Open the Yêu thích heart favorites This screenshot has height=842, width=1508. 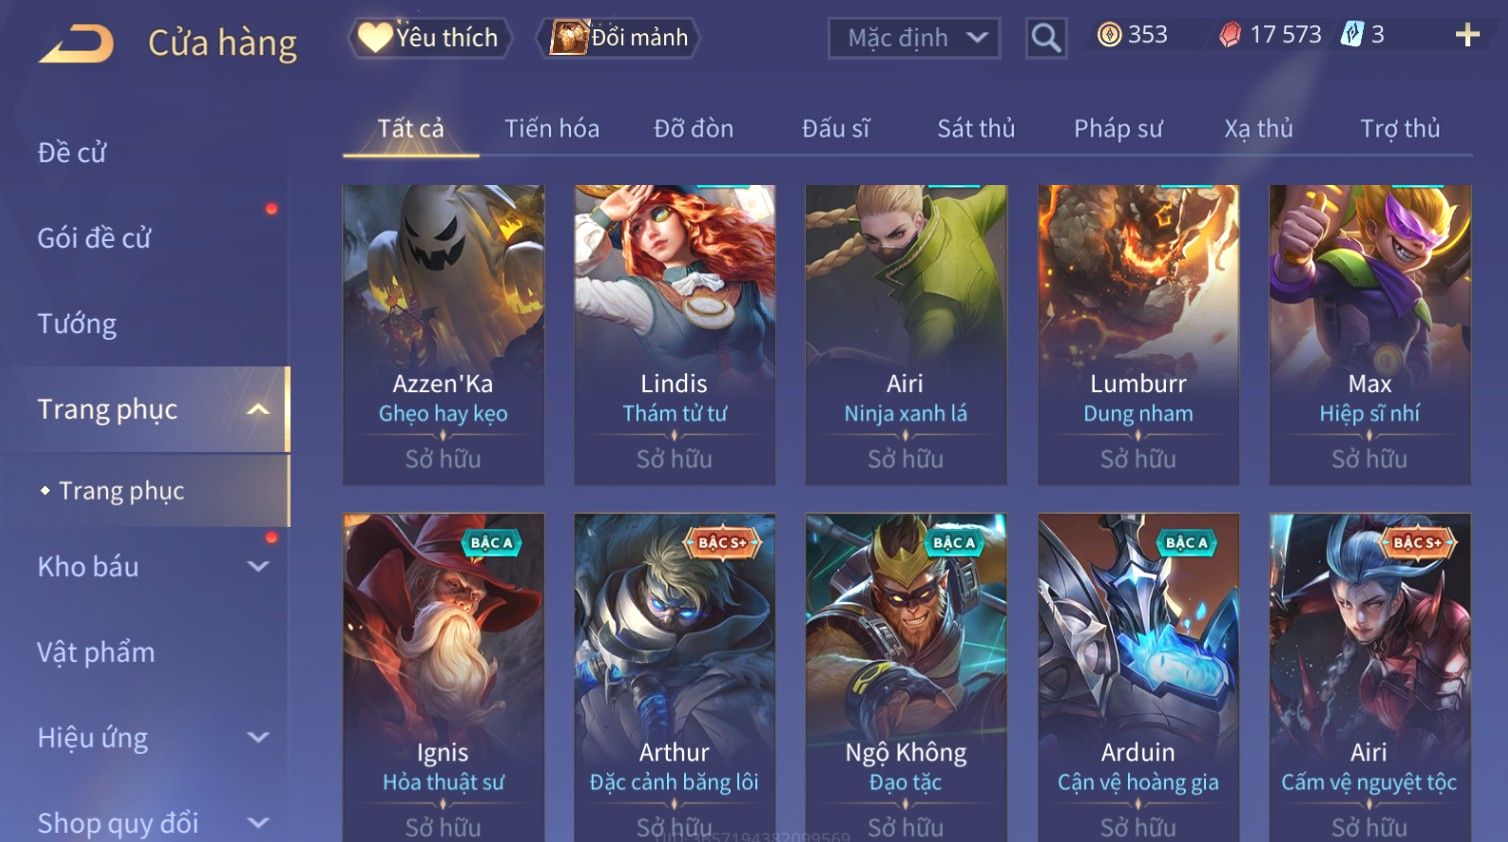(x=430, y=38)
